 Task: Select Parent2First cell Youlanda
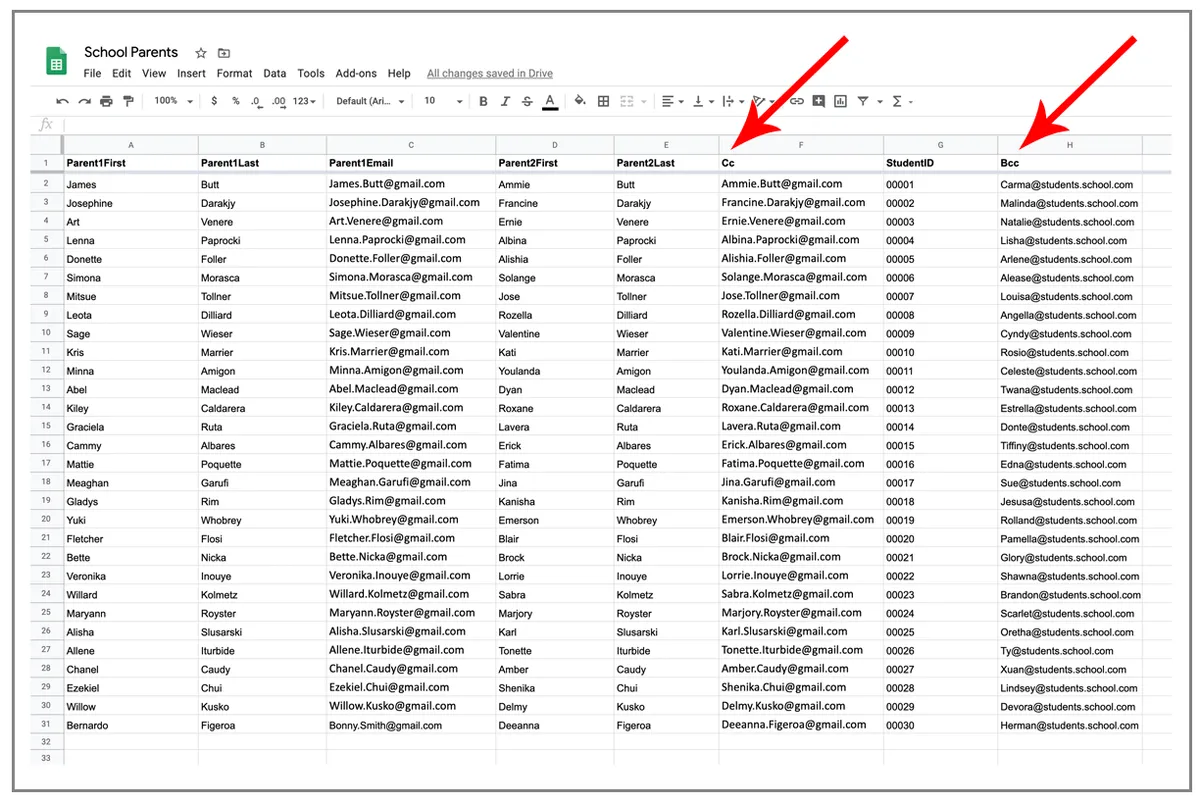[x=555, y=371]
